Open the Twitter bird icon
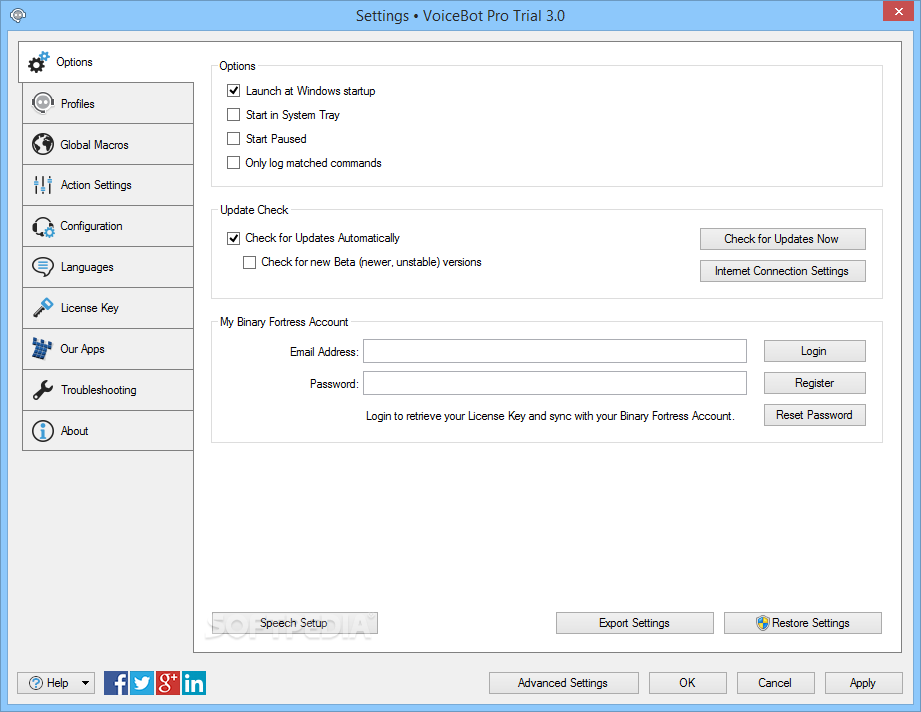921x712 pixels. click(x=142, y=683)
